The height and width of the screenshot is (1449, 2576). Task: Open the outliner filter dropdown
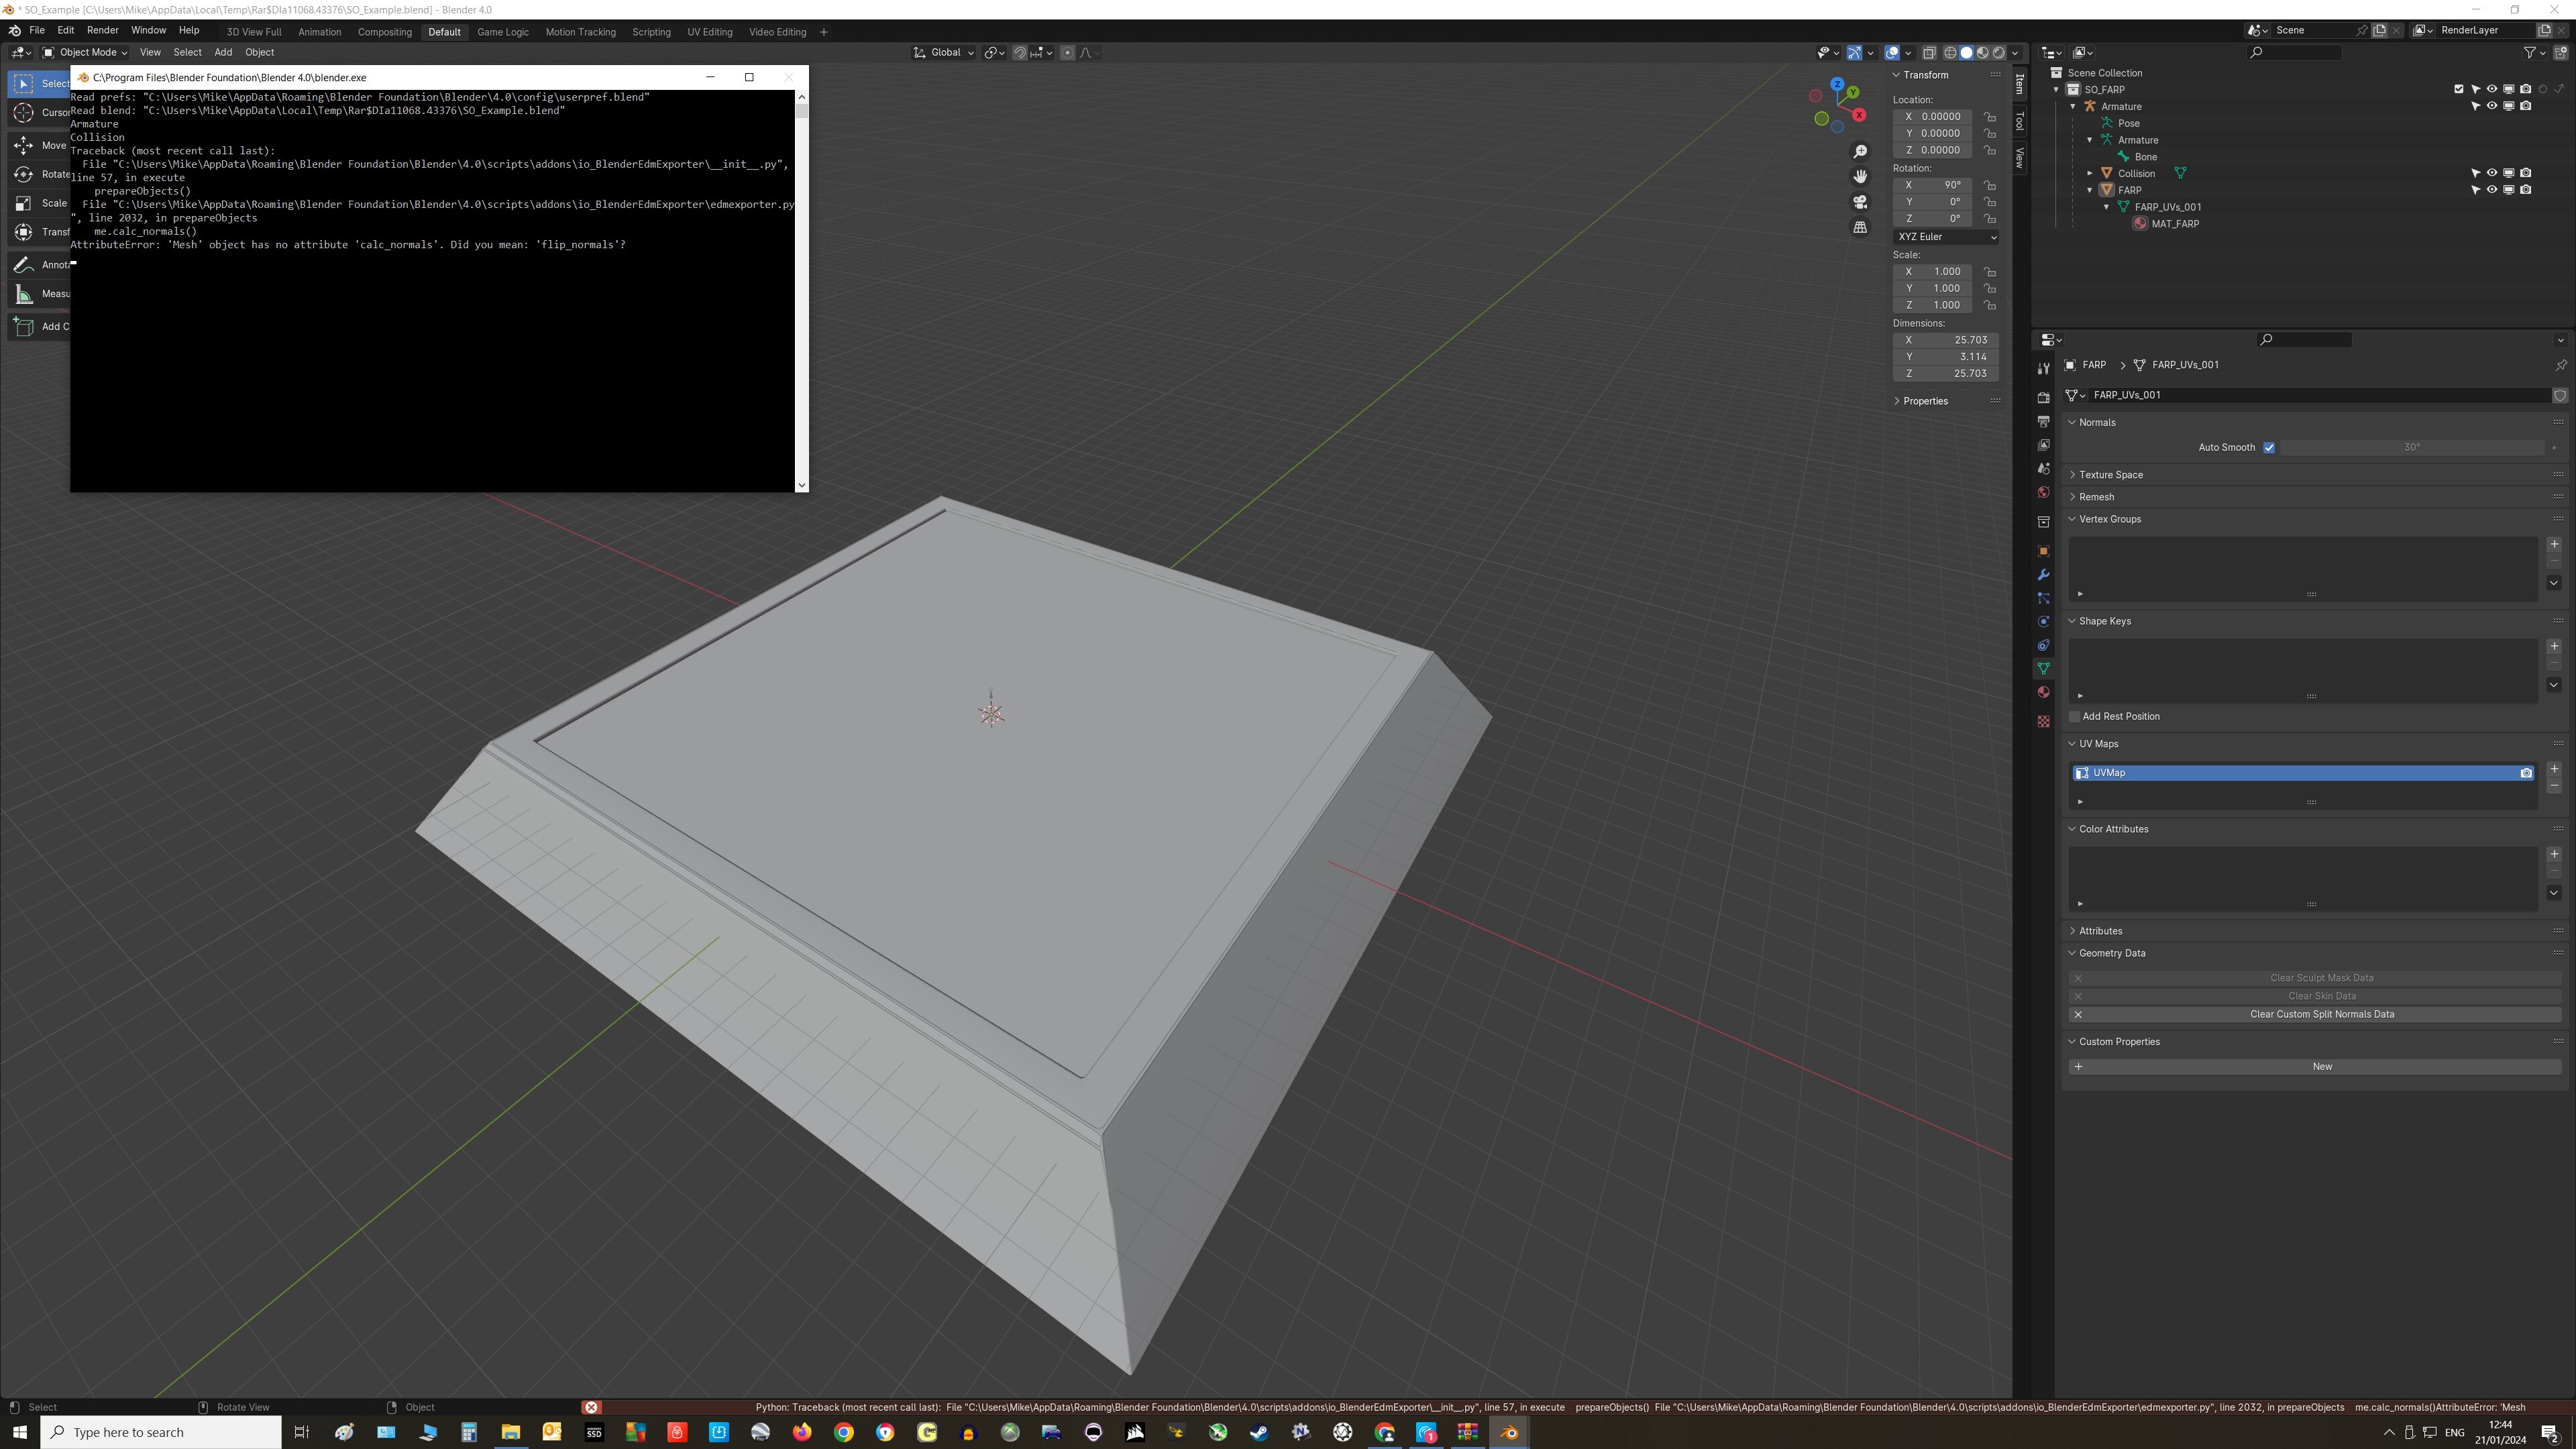[2534, 53]
